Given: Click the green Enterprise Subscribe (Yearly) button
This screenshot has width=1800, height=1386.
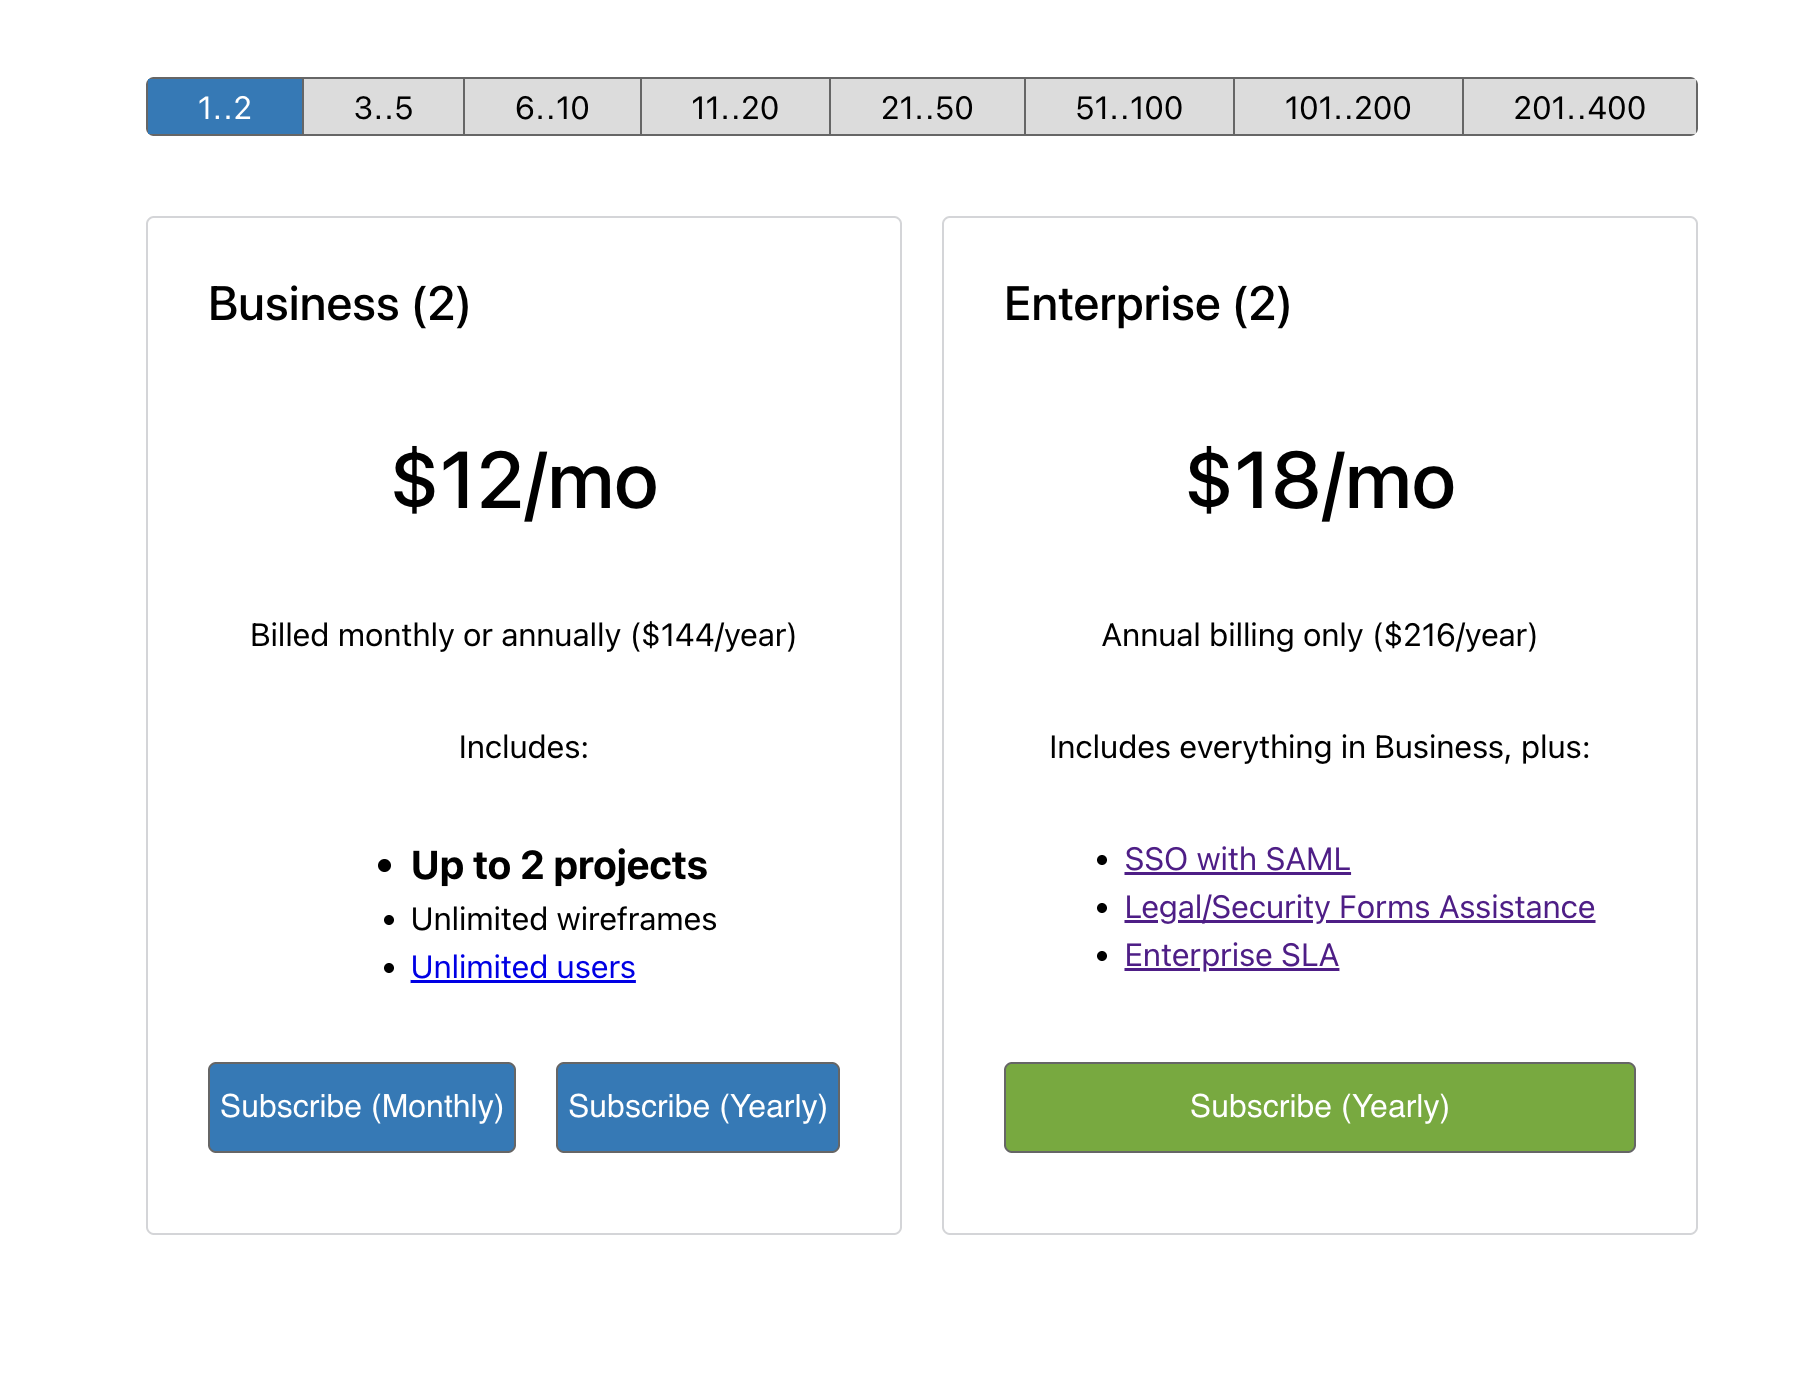Looking at the screenshot, I should point(1319,1107).
